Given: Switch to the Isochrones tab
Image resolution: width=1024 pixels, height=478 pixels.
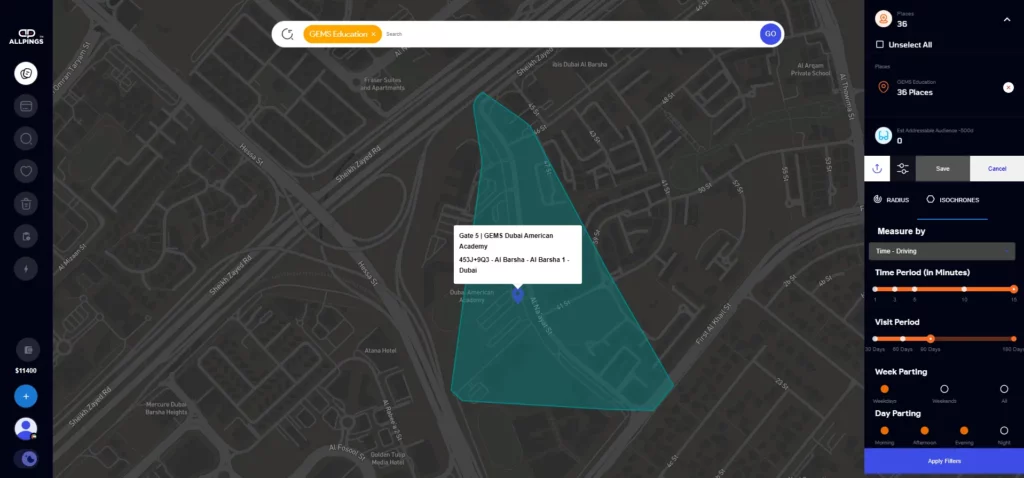Looking at the screenshot, I should click(953, 200).
